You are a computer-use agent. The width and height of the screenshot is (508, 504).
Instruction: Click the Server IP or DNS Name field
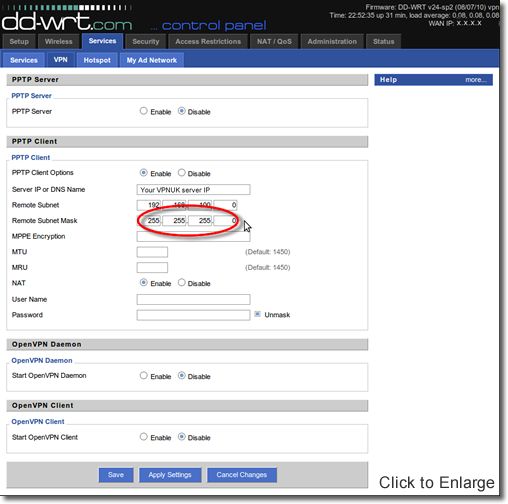click(x=193, y=190)
